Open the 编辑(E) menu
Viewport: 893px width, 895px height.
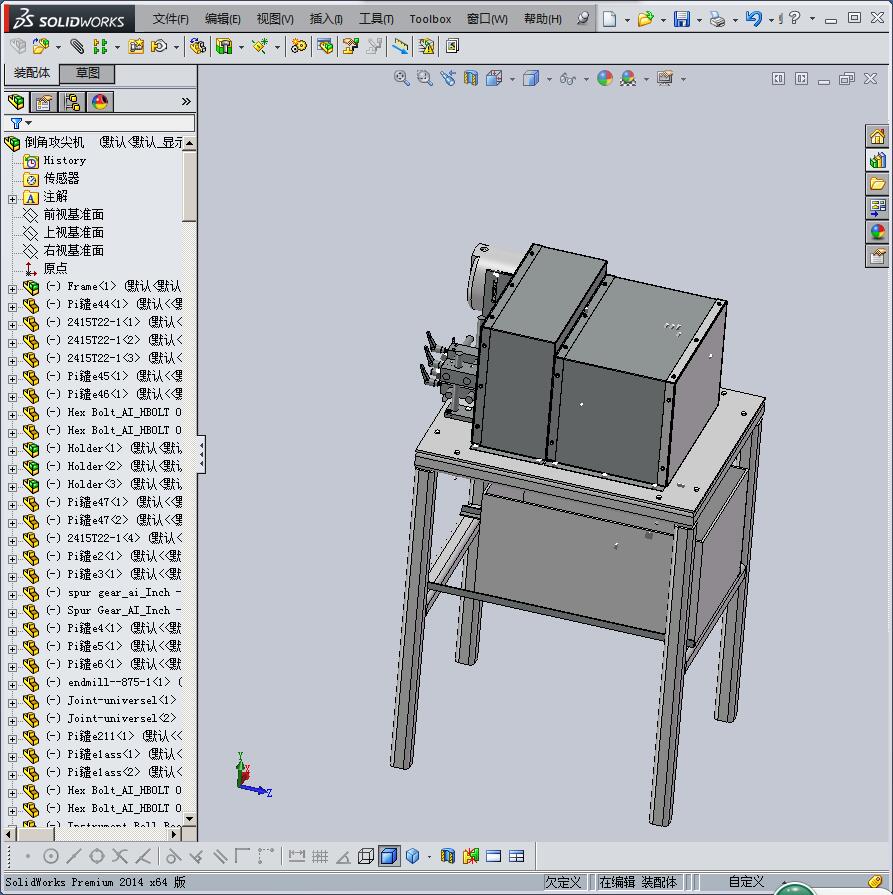click(x=223, y=19)
